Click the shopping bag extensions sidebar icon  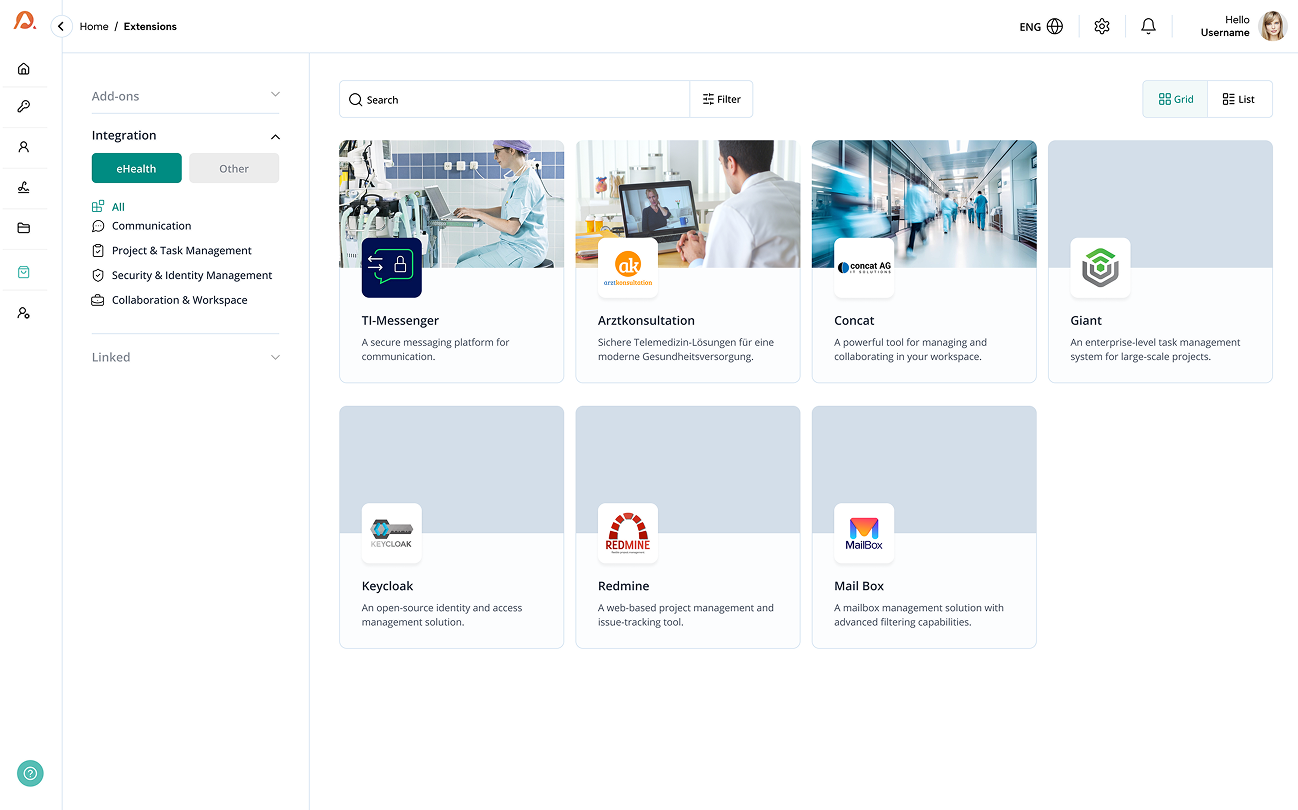[24, 272]
